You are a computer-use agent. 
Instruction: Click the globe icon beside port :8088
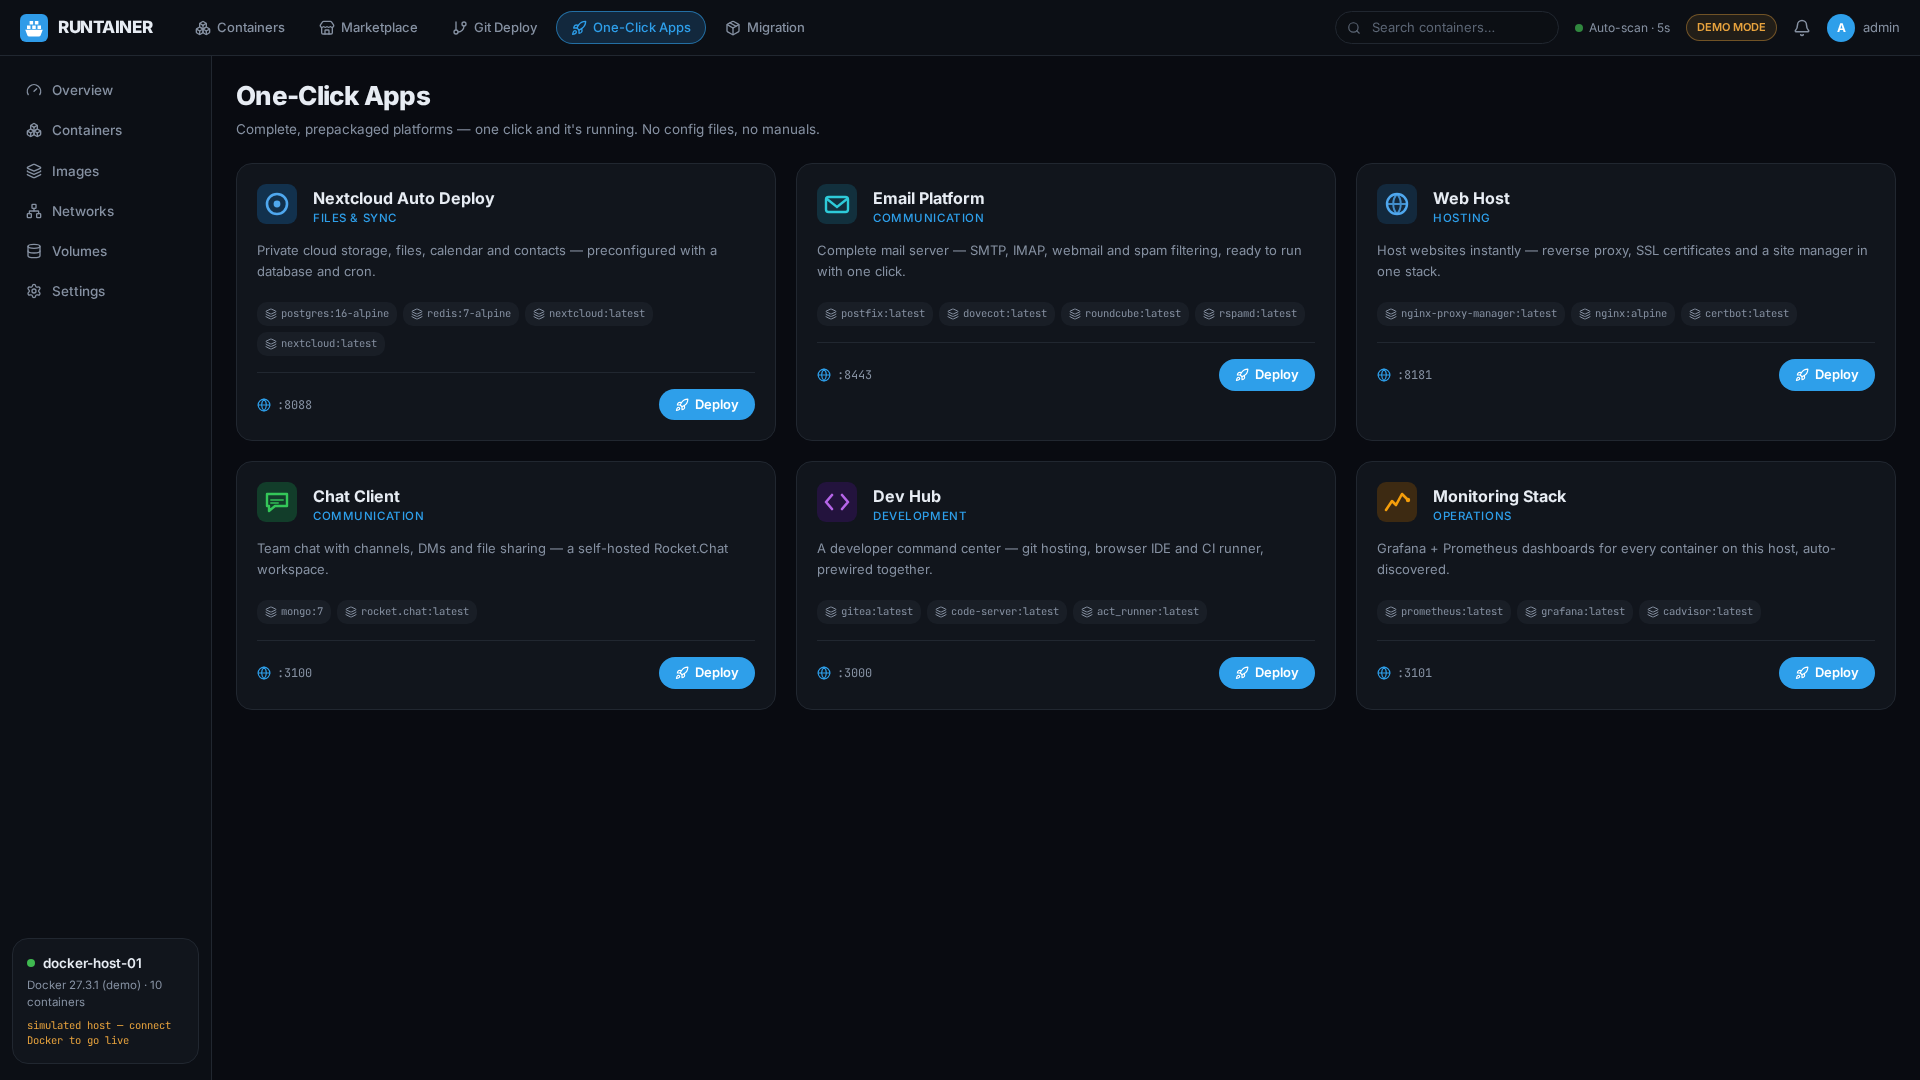264,405
